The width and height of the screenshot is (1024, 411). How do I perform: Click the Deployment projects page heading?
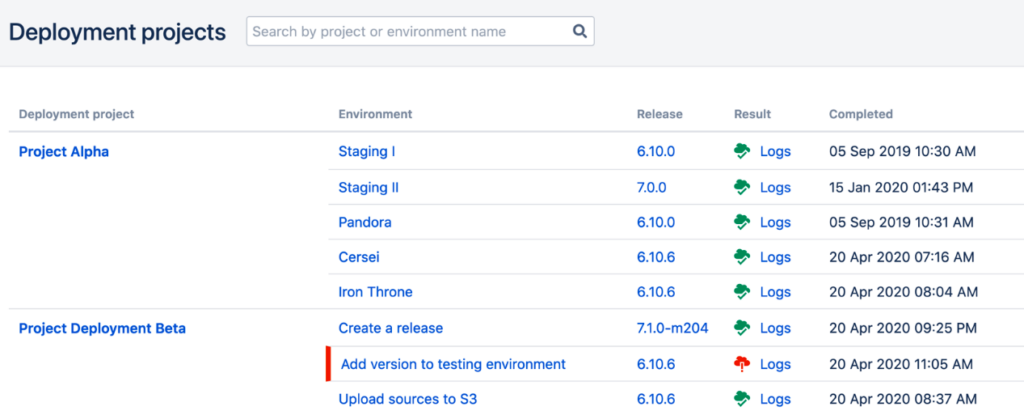click(x=118, y=31)
